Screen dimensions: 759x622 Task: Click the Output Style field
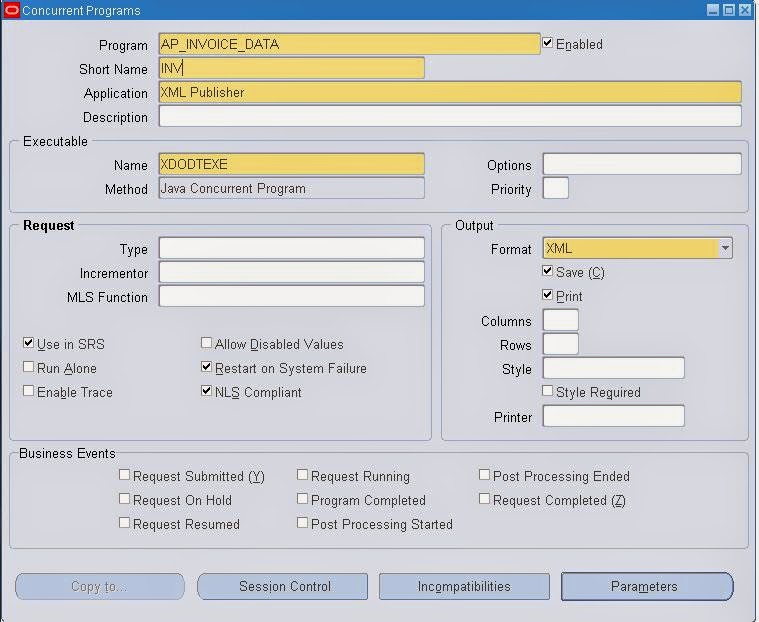(x=614, y=368)
